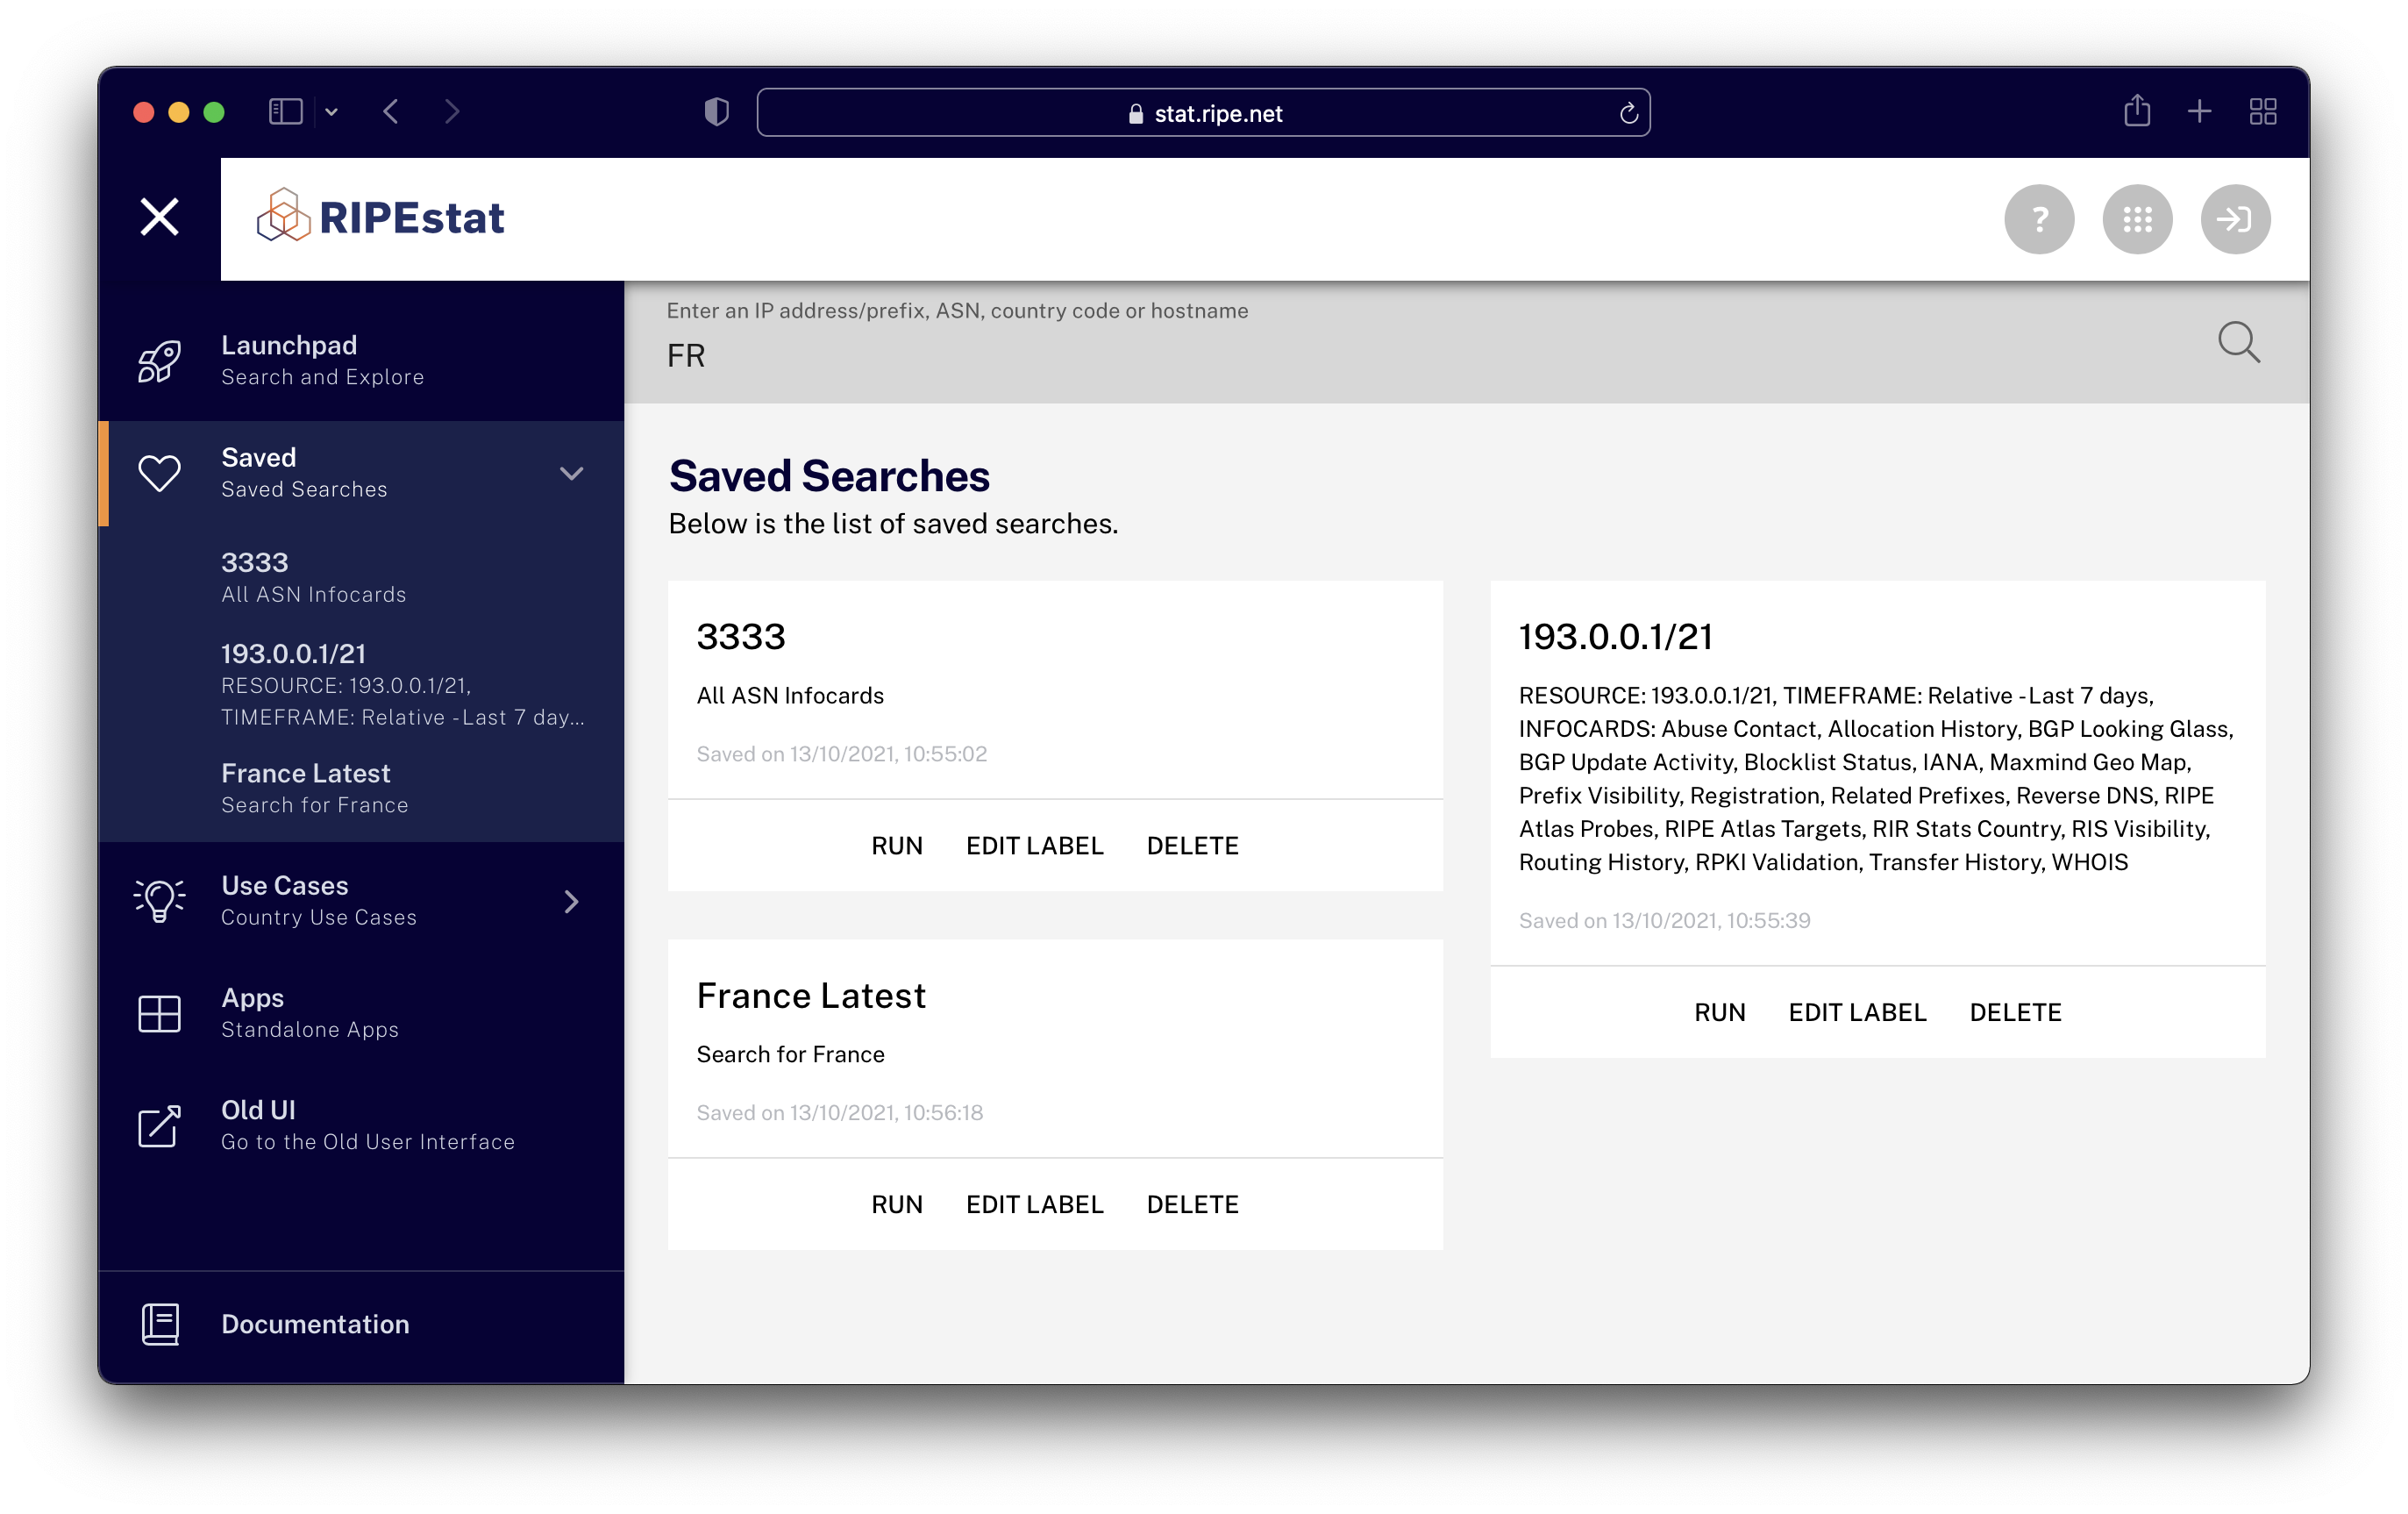Delete the France Latest saved search
Viewport: 2408px width, 1514px height.
(1192, 1204)
